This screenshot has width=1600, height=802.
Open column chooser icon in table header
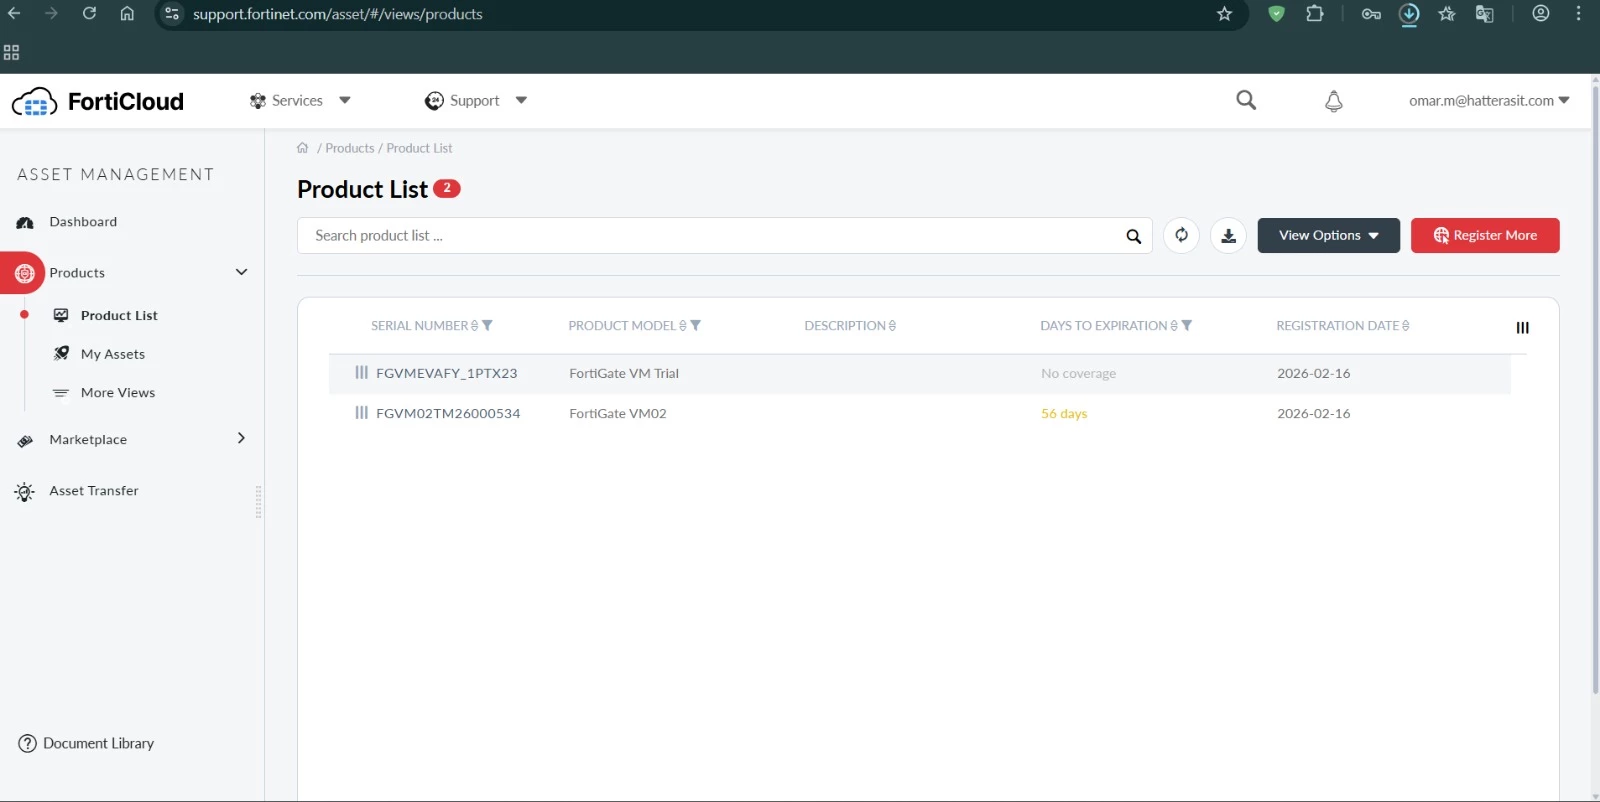(x=1522, y=327)
